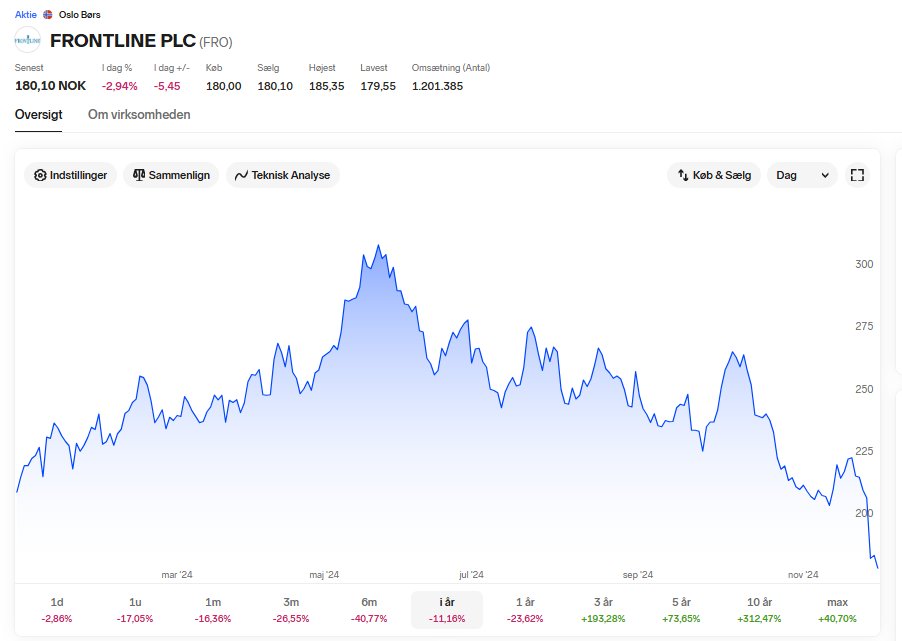Click the sep '24 axis label
The height and width of the screenshot is (641, 902).
[638, 575]
